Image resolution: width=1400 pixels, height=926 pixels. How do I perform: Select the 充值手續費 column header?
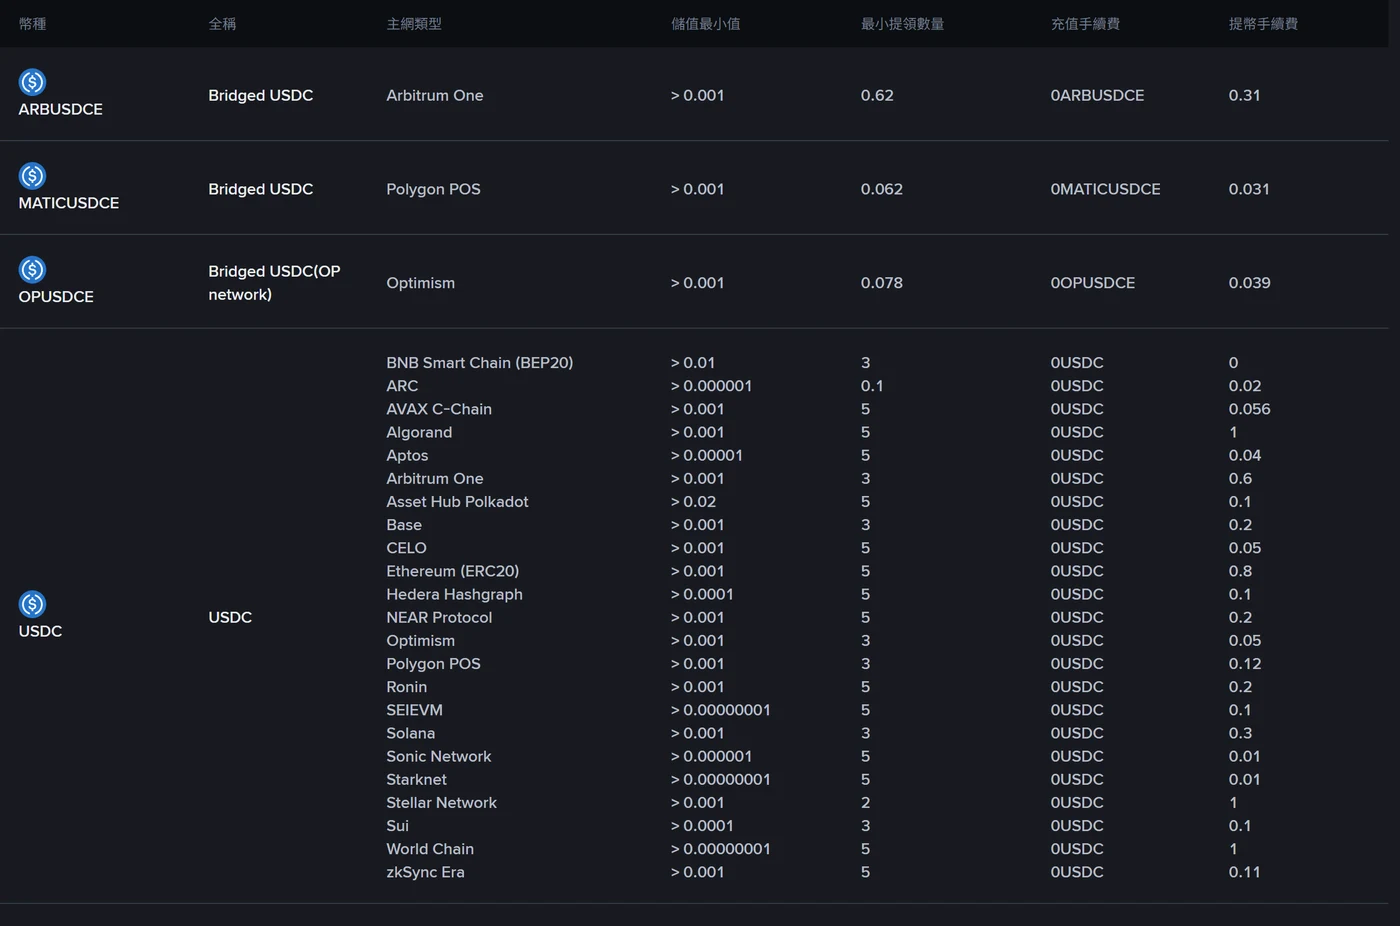[x=1085, y=24]
